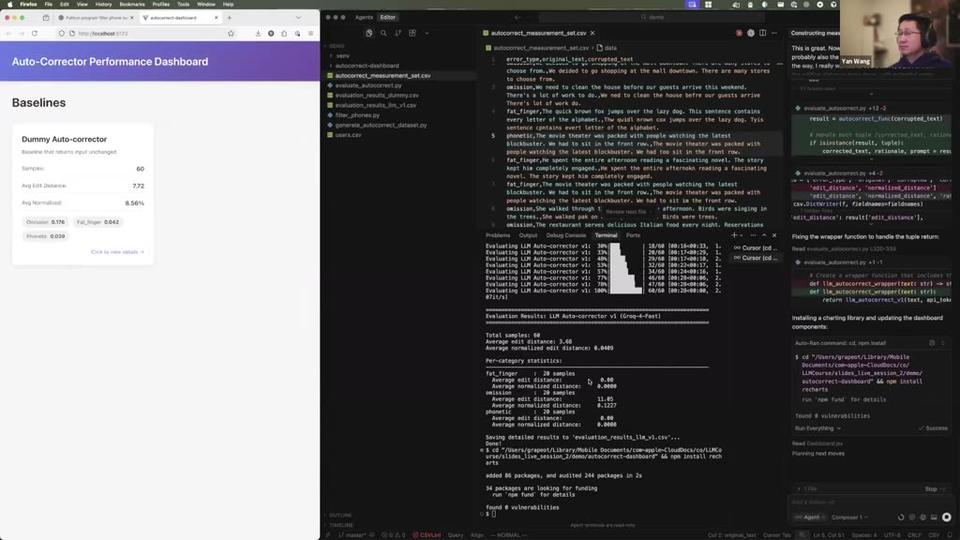Image resolution: width=960 pixels, height=540 pixels.
Task: Open Run Everything dropdown
Action: pos(818,429)
